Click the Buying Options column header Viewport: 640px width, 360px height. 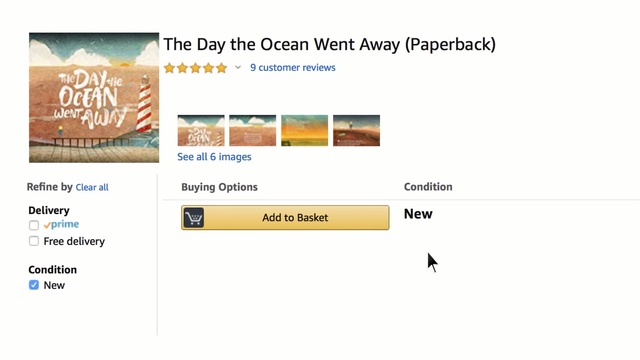point(220,187)
